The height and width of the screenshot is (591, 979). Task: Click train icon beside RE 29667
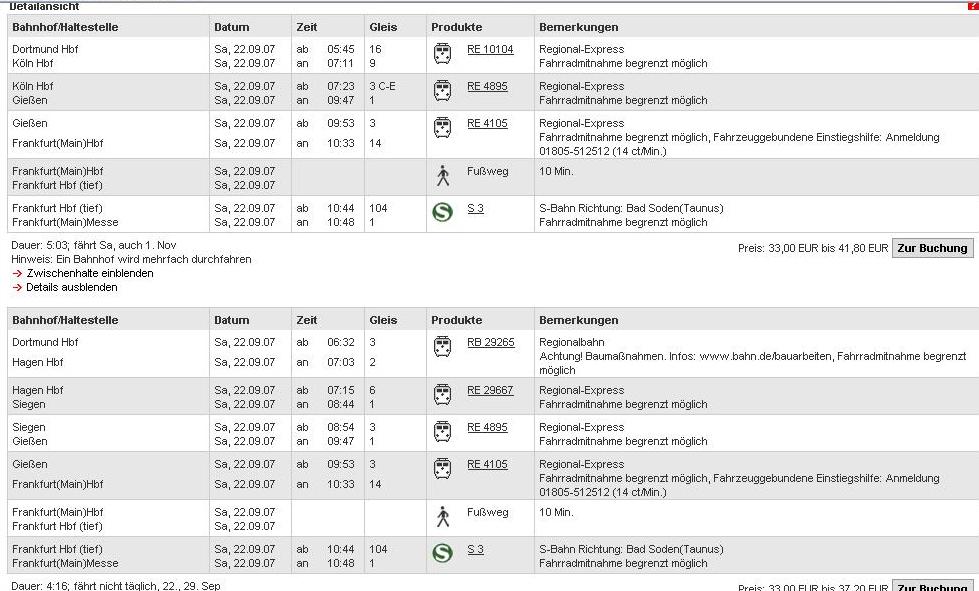(442, 394)
